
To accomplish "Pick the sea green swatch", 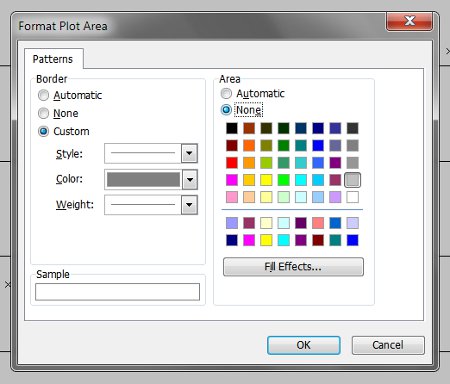I will pyautogui.click(x=283, y=163).
